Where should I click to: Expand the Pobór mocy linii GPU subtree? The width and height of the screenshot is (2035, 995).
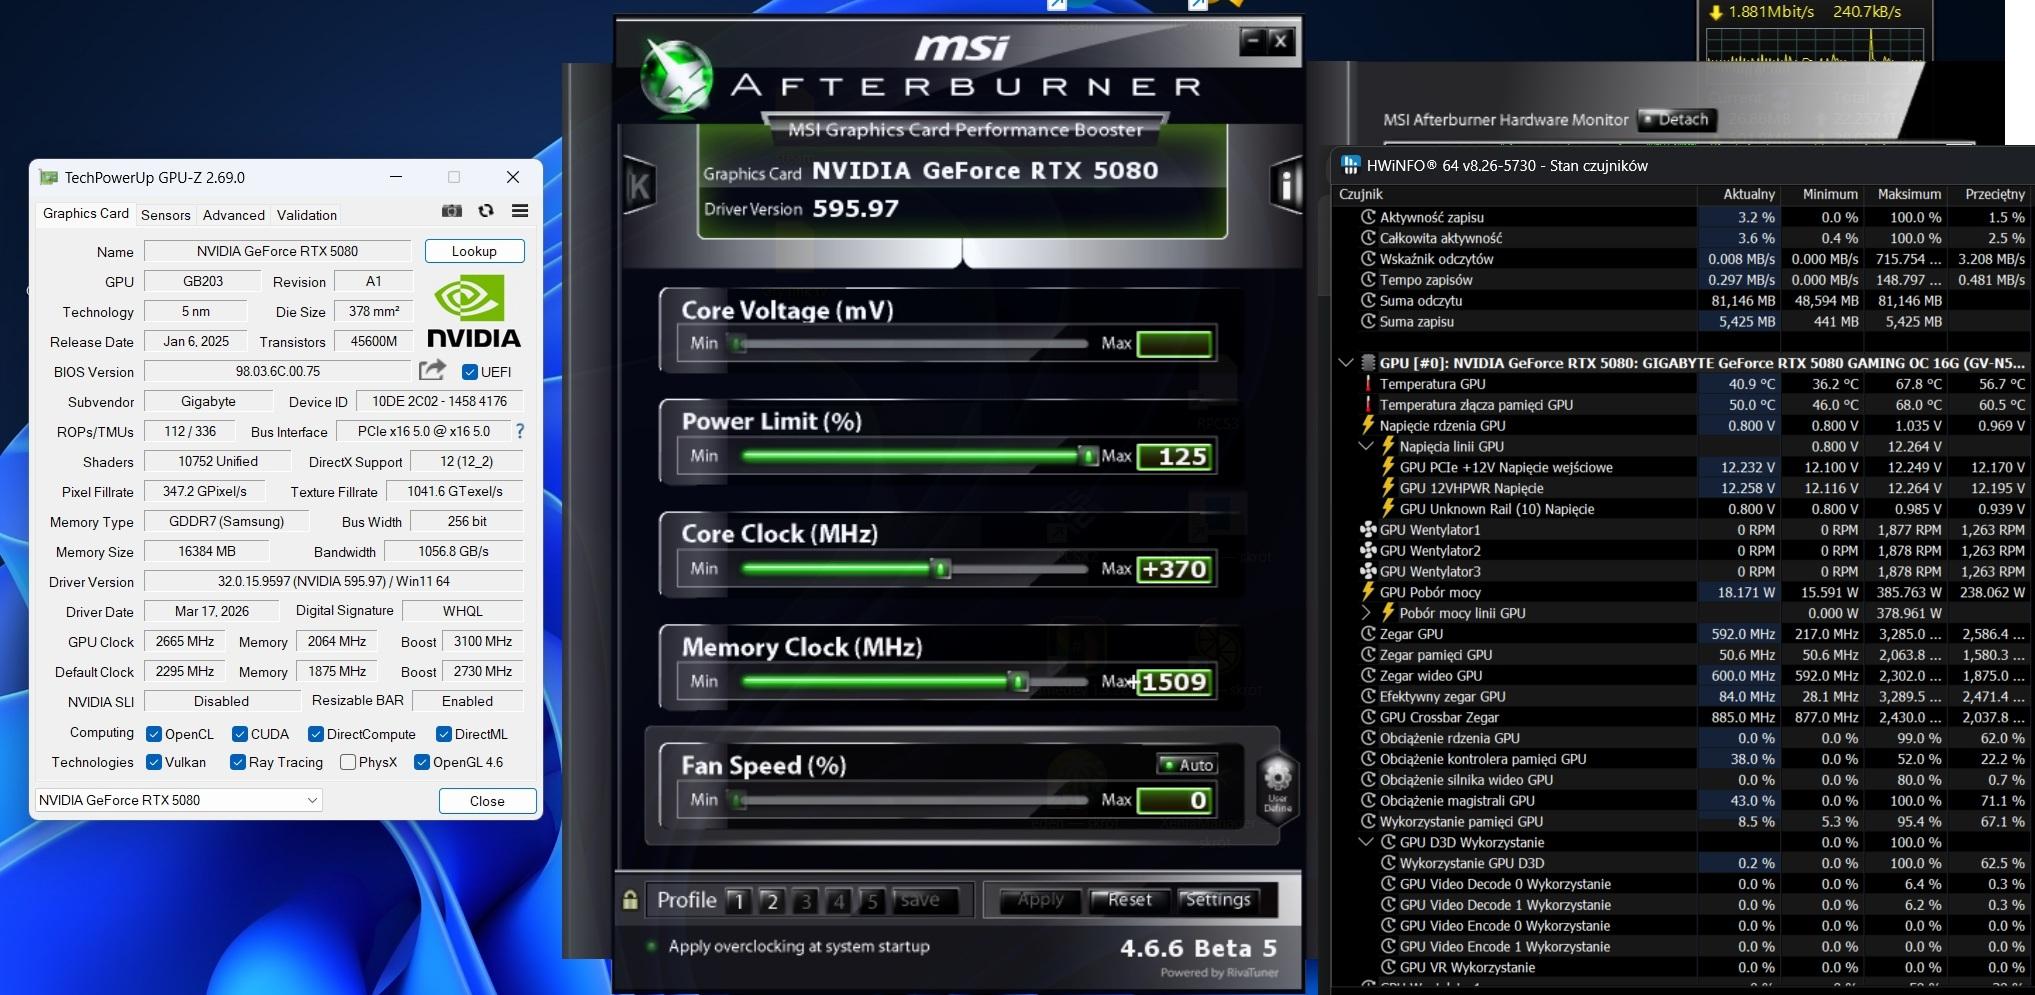1366,613
